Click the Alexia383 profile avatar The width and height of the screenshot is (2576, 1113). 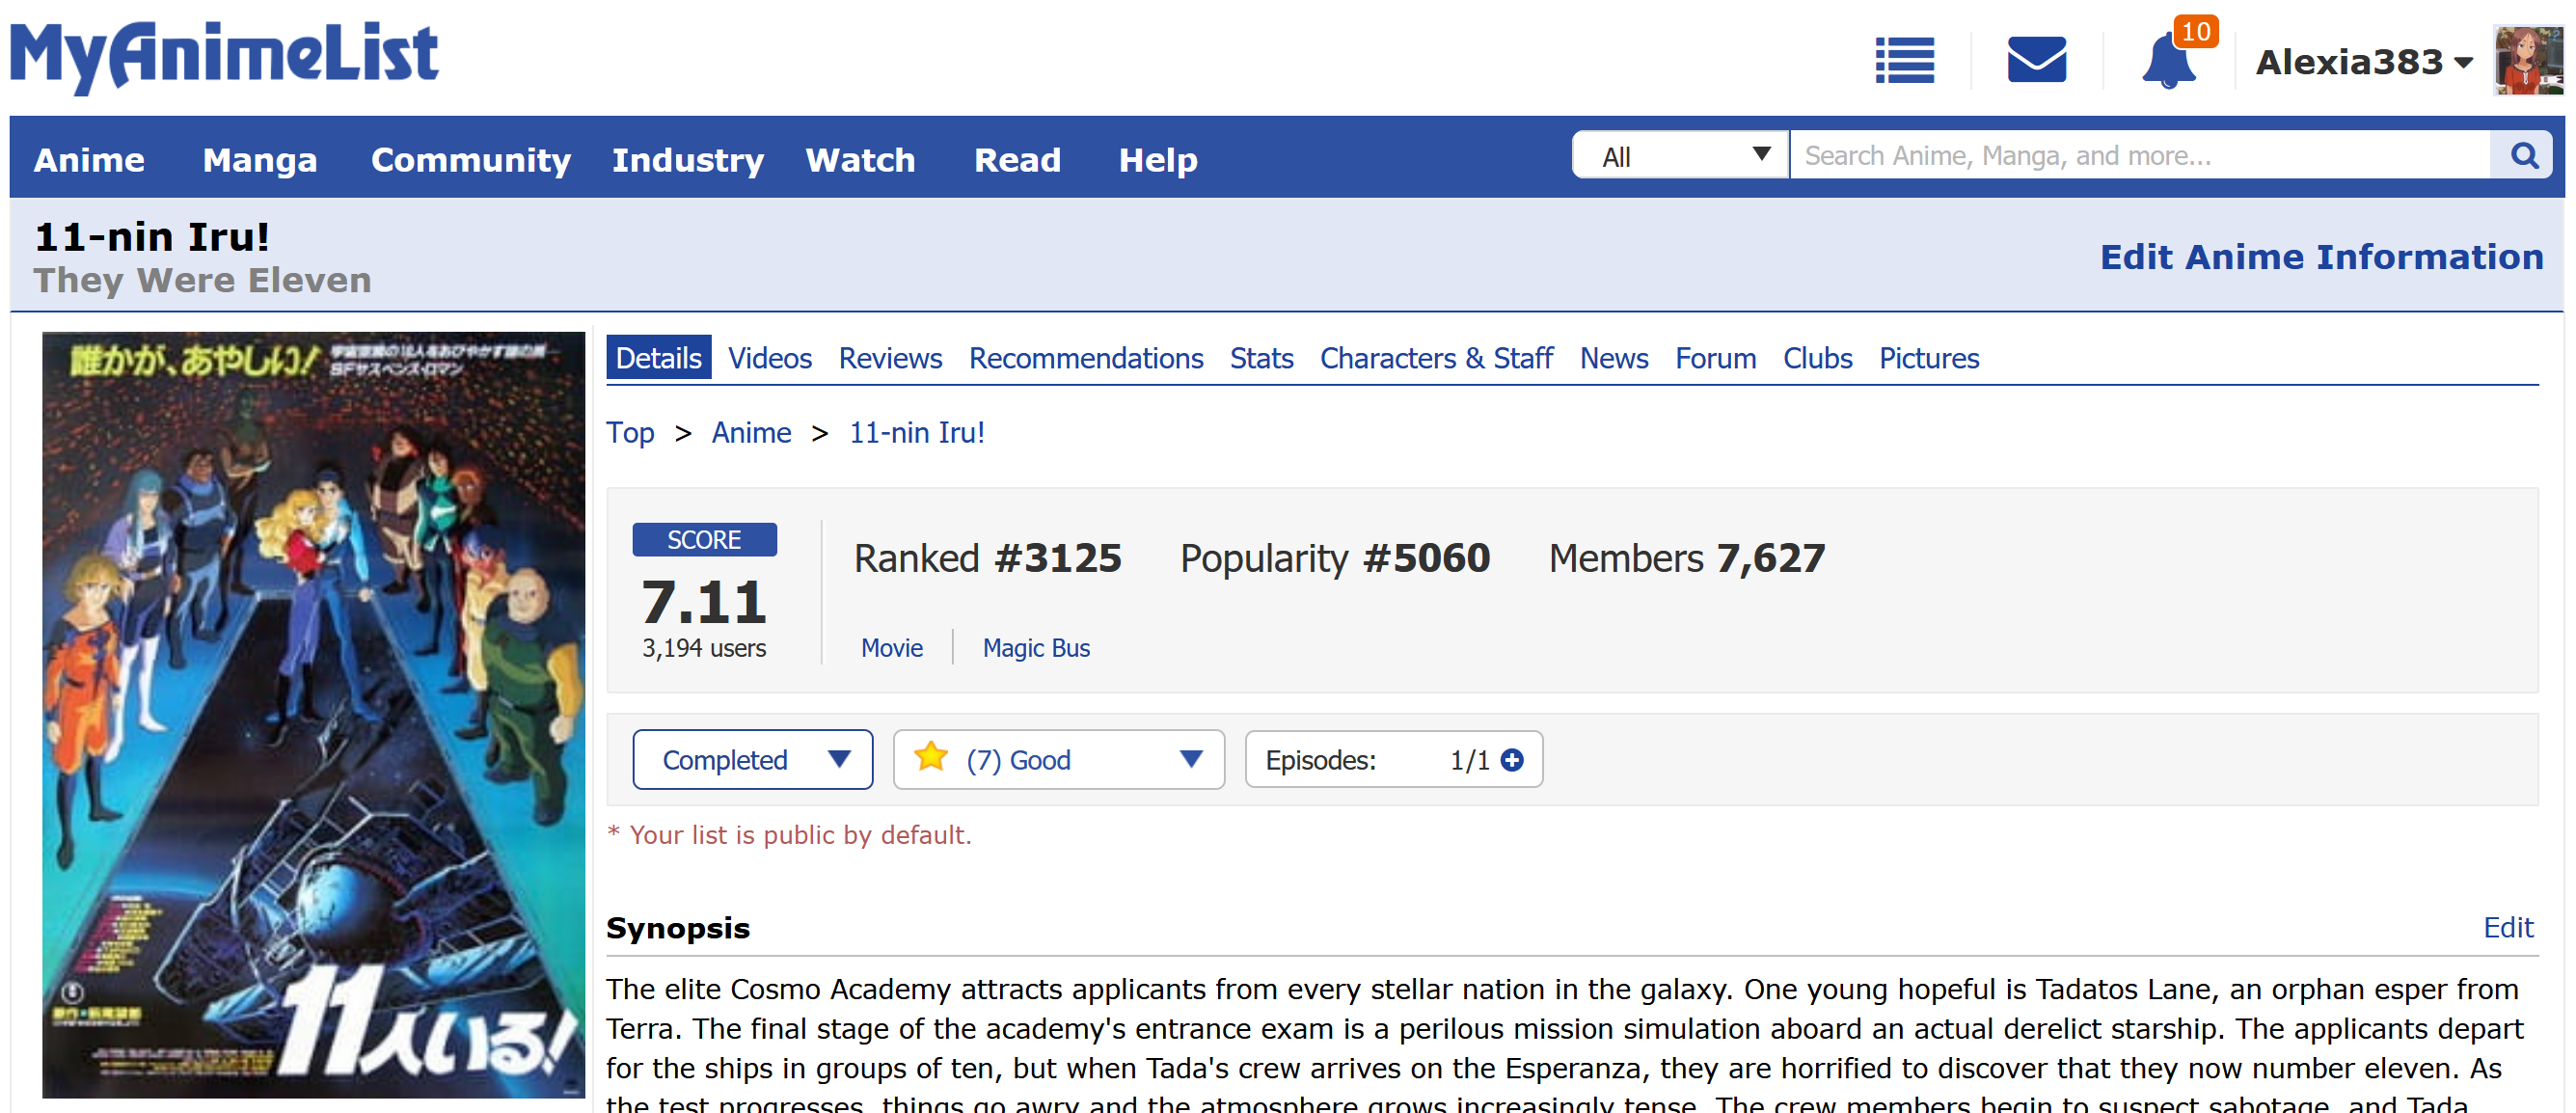point(2529,60)
